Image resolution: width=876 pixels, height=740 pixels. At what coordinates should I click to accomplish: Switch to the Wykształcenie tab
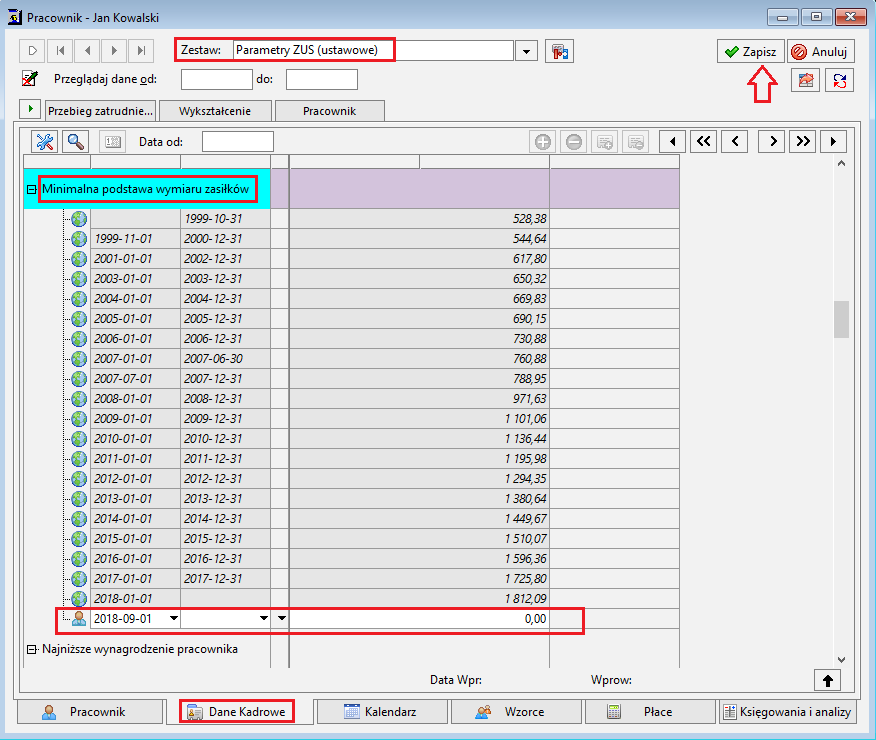coord(215,111)
